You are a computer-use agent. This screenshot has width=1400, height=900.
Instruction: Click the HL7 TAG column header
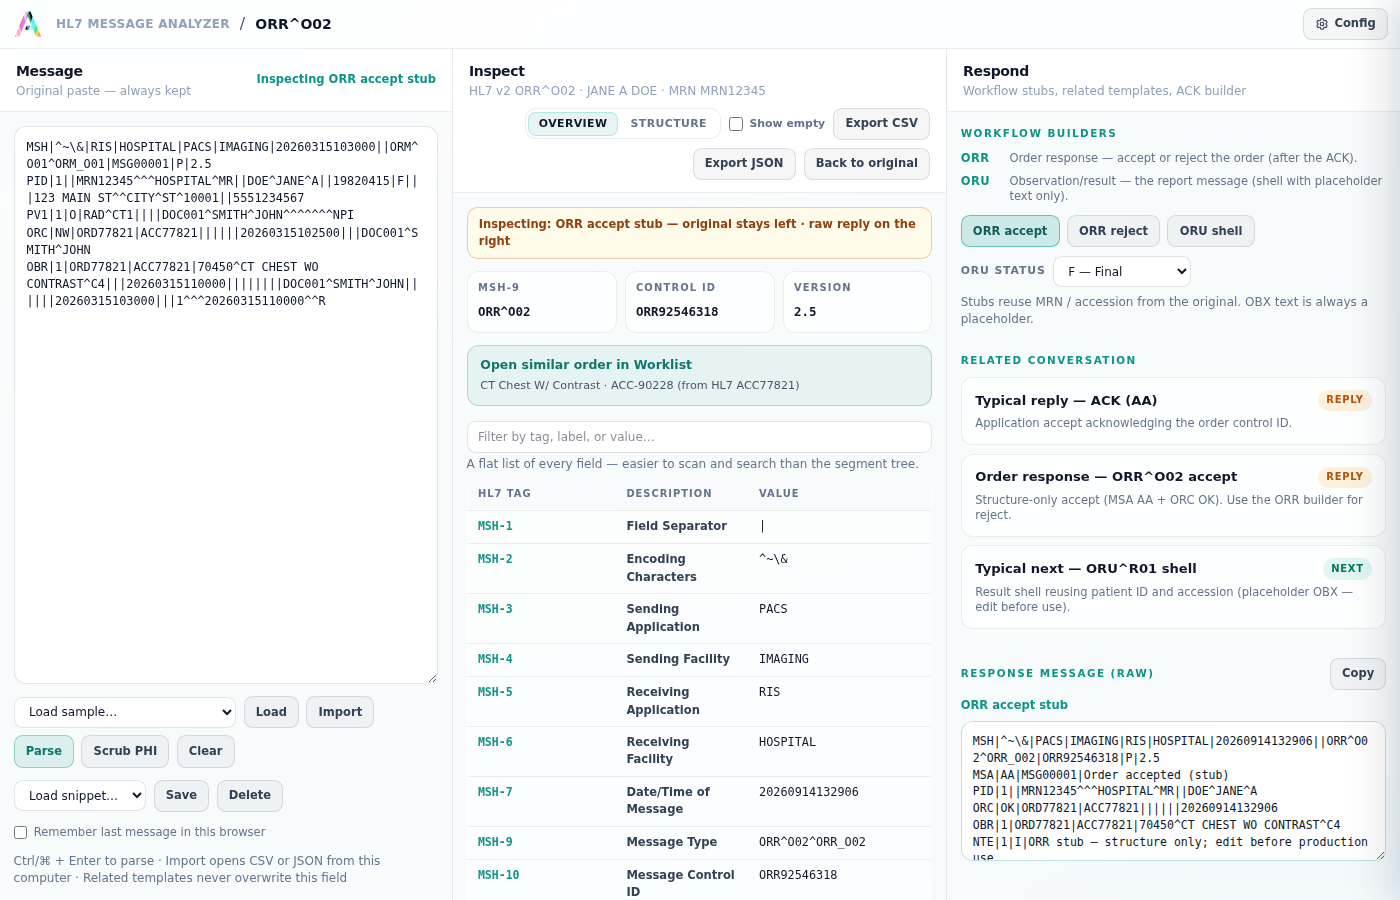pyautogui.click(x=504, y=494)
